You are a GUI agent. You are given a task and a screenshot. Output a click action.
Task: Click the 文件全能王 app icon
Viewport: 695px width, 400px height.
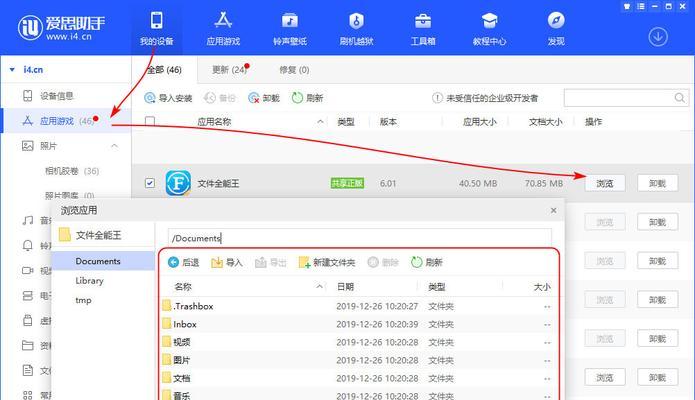178,183
